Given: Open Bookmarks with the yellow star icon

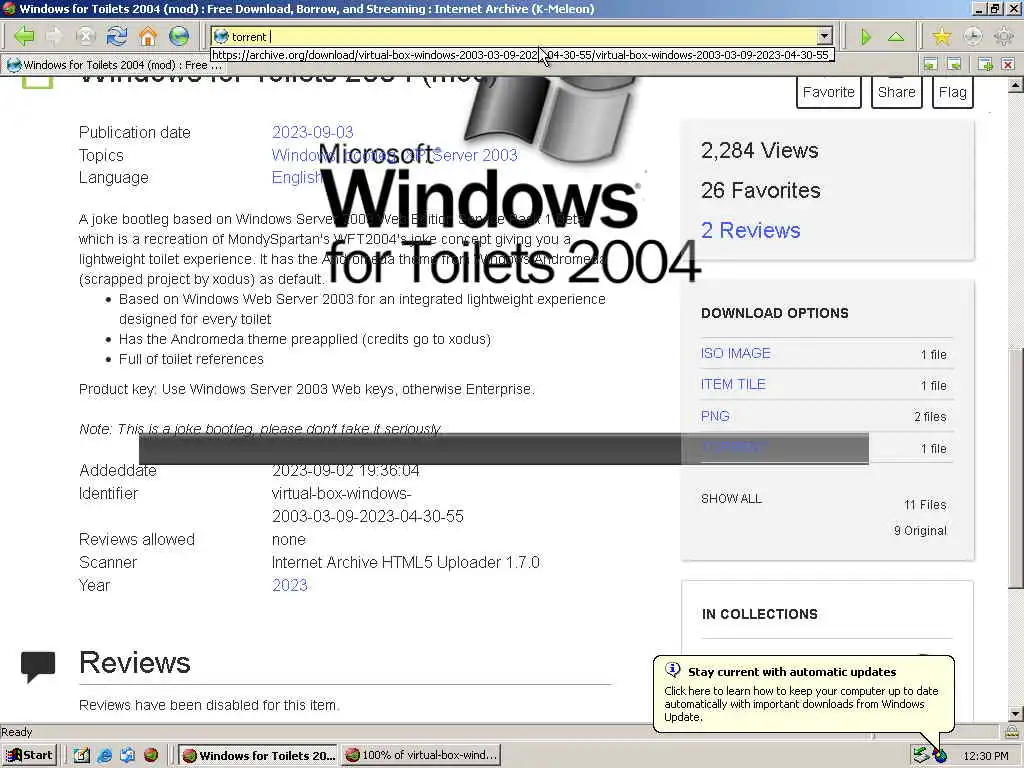Looking at the screenshot, I should [941, 37].
